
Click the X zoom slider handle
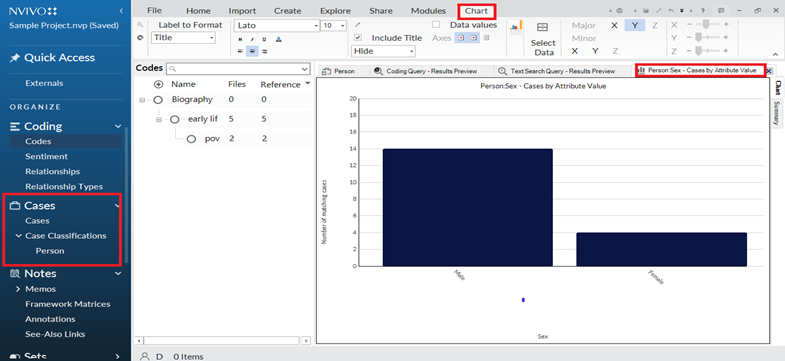[706, 24]
